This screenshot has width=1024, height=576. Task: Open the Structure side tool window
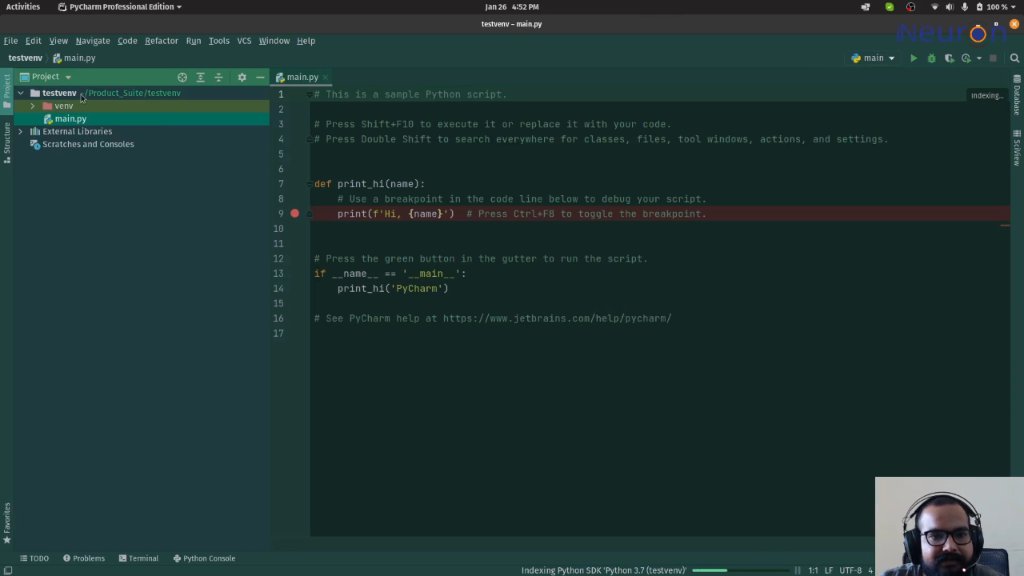7,143
